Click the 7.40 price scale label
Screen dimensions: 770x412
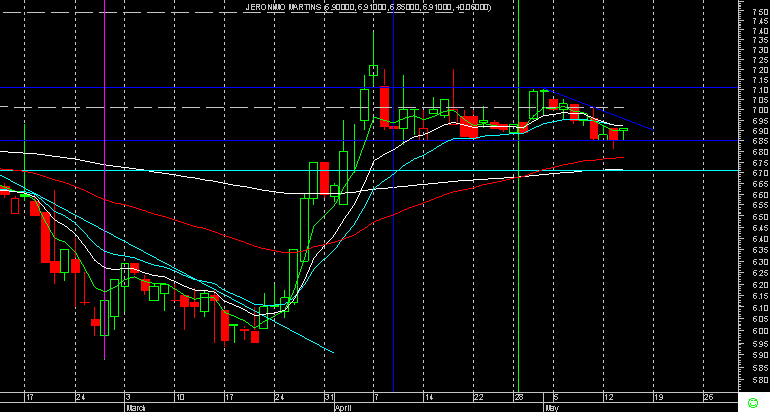coord(760,31)
